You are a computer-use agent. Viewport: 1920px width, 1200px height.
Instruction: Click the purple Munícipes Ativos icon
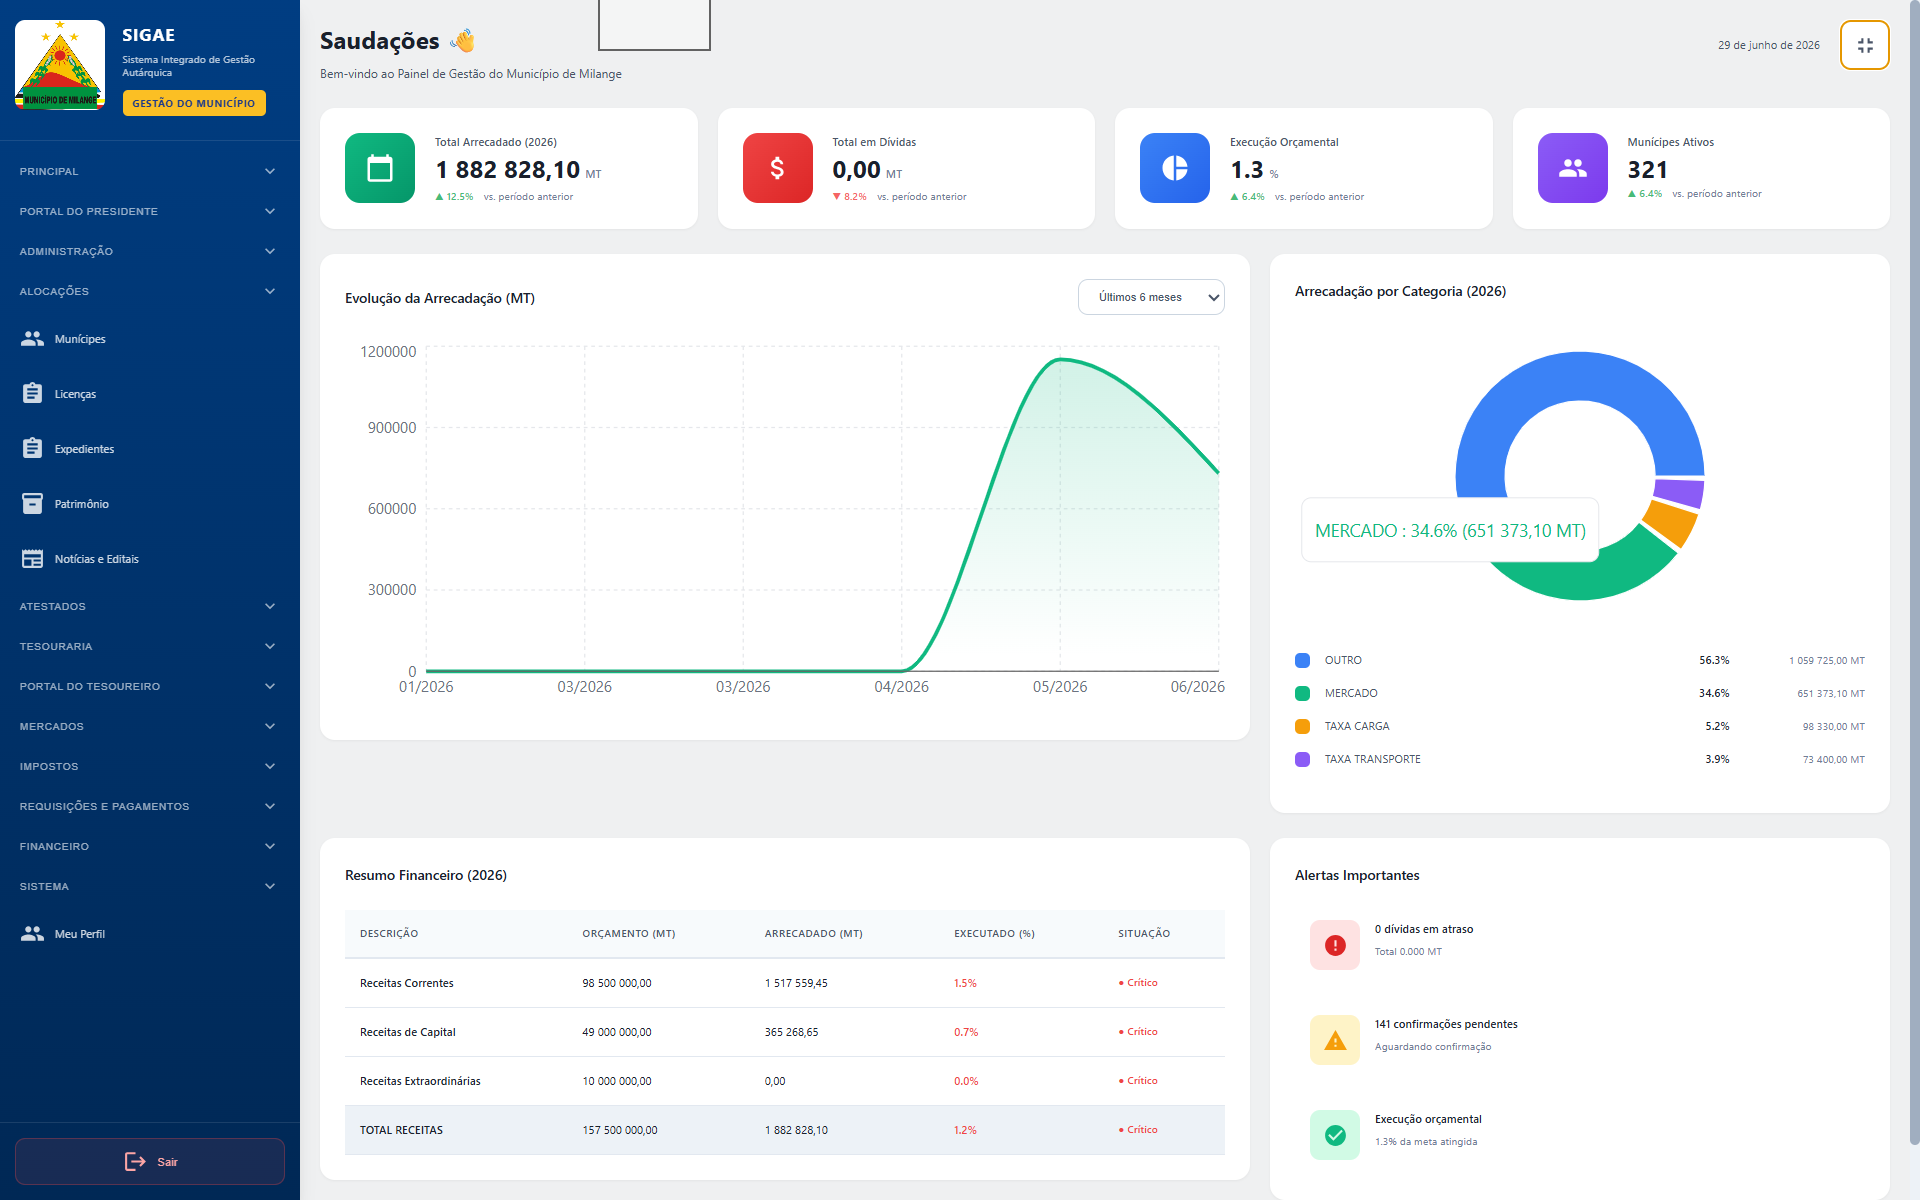coord(1572,168)
